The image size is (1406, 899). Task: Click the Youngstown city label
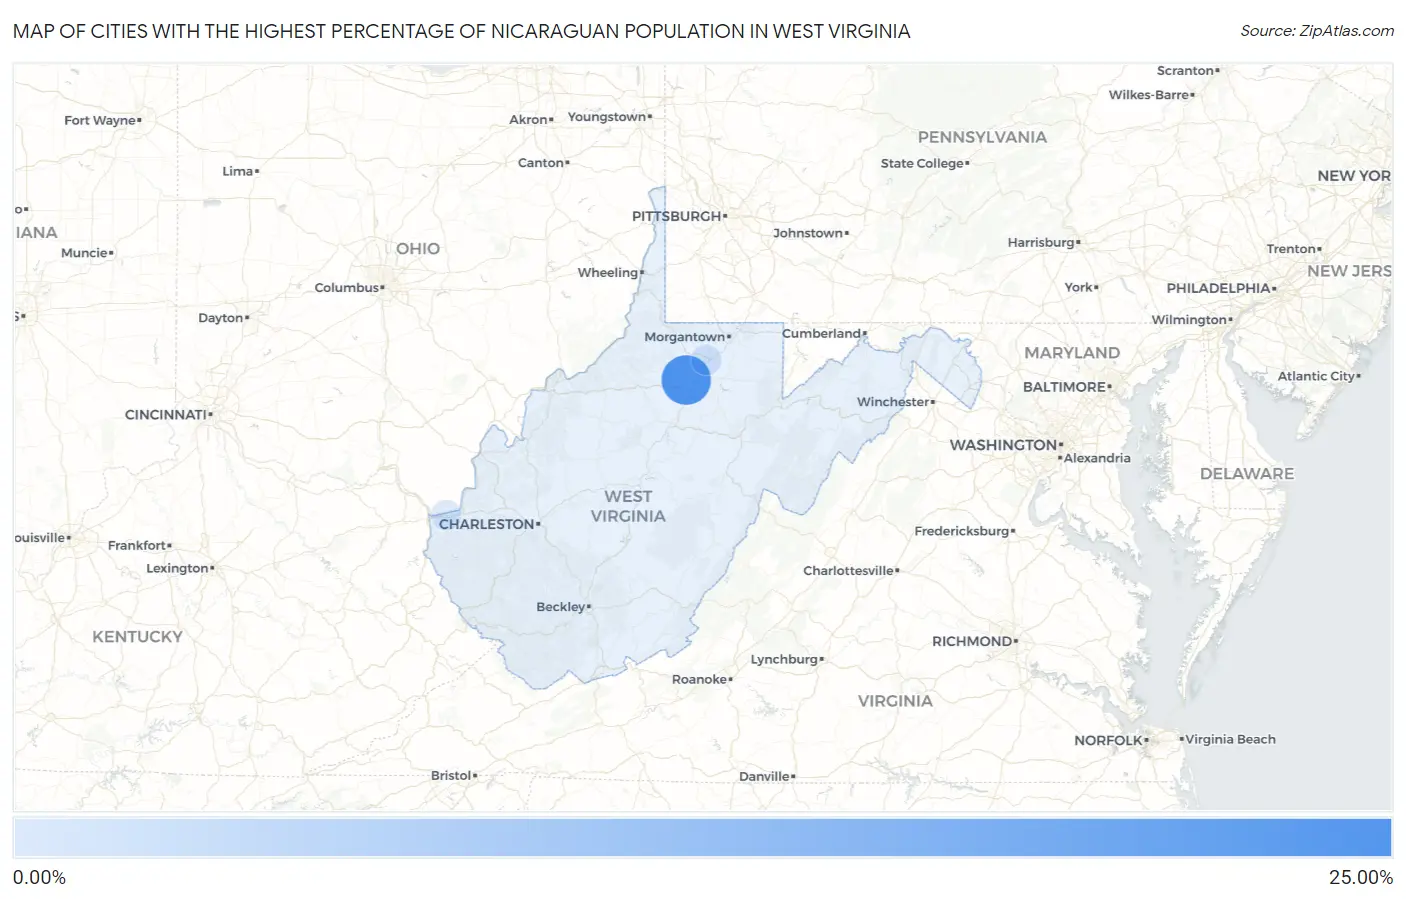pyautogui.click(x=607, y=117)
